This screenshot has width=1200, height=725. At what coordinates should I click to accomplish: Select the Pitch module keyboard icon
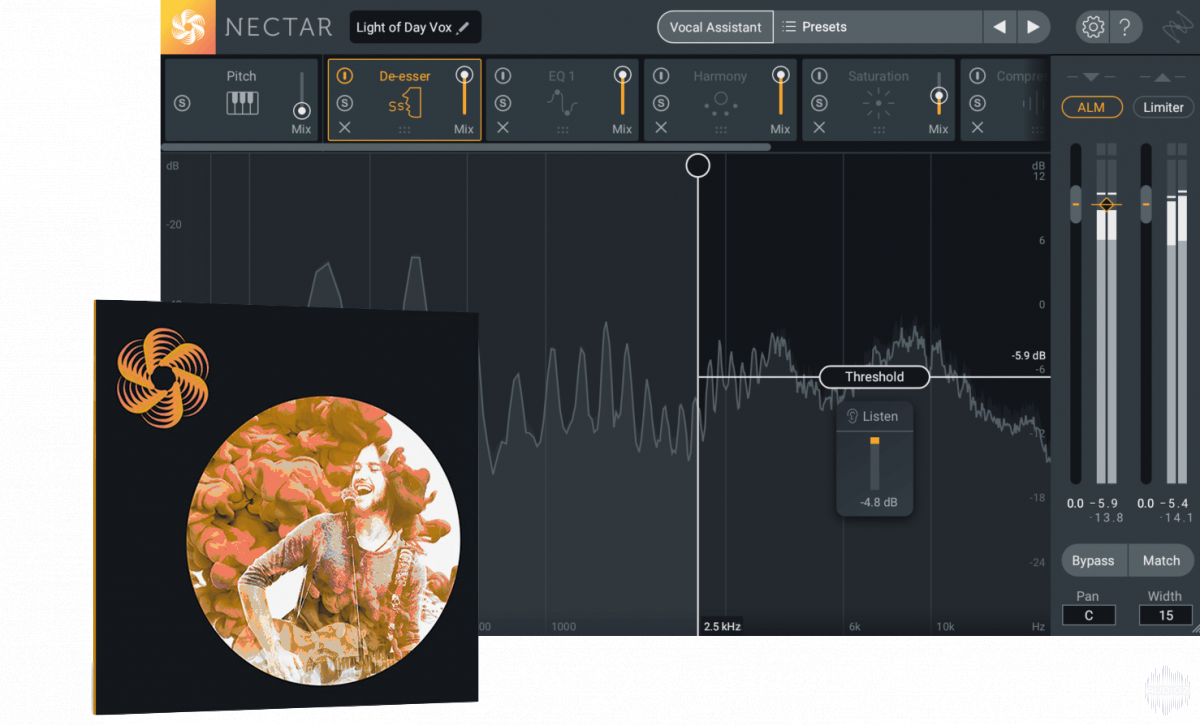click(x=242, y=102)
